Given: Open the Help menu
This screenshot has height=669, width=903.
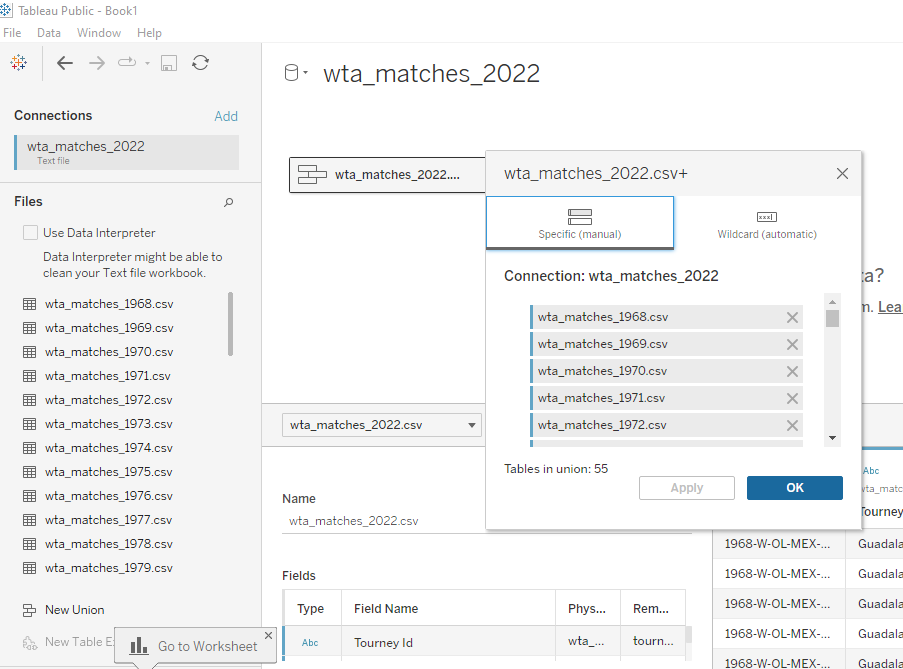Looking at the screenshot, I should click(x=149, y=33).
